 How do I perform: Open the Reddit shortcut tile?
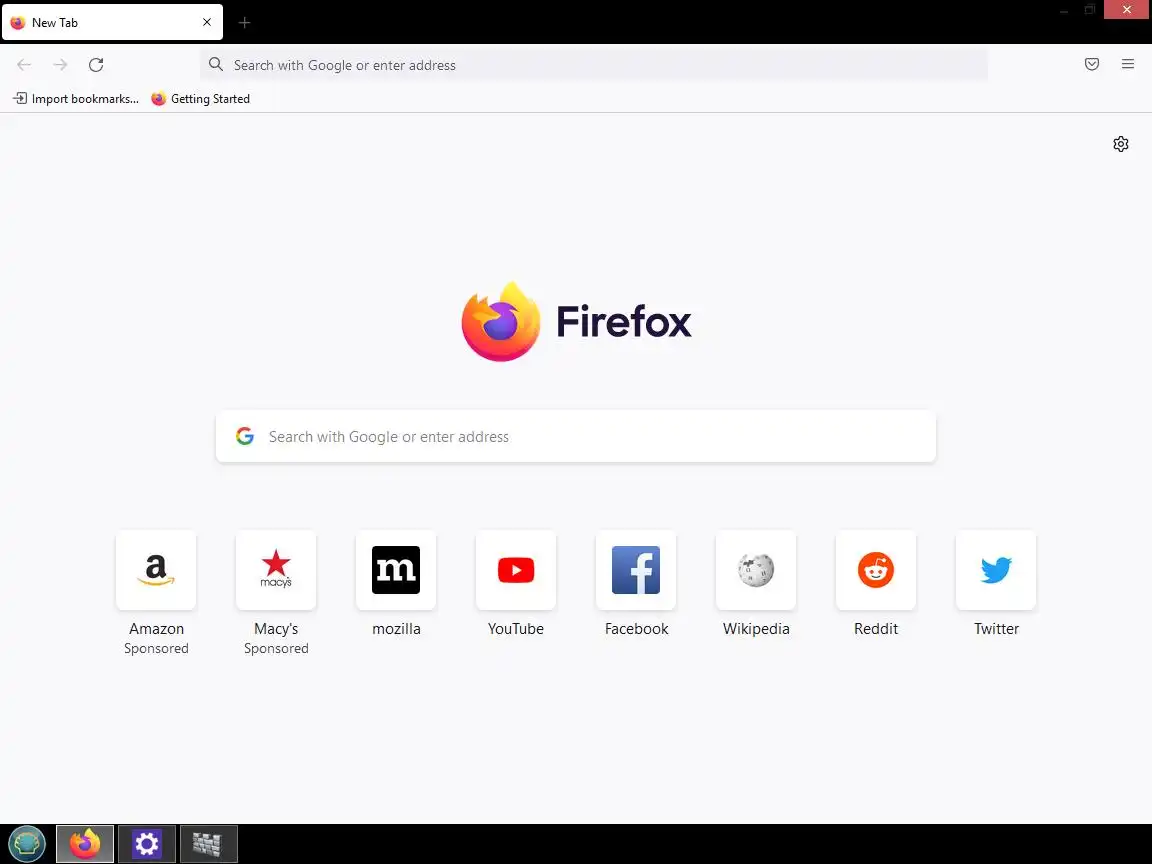[x=876, y=570]
